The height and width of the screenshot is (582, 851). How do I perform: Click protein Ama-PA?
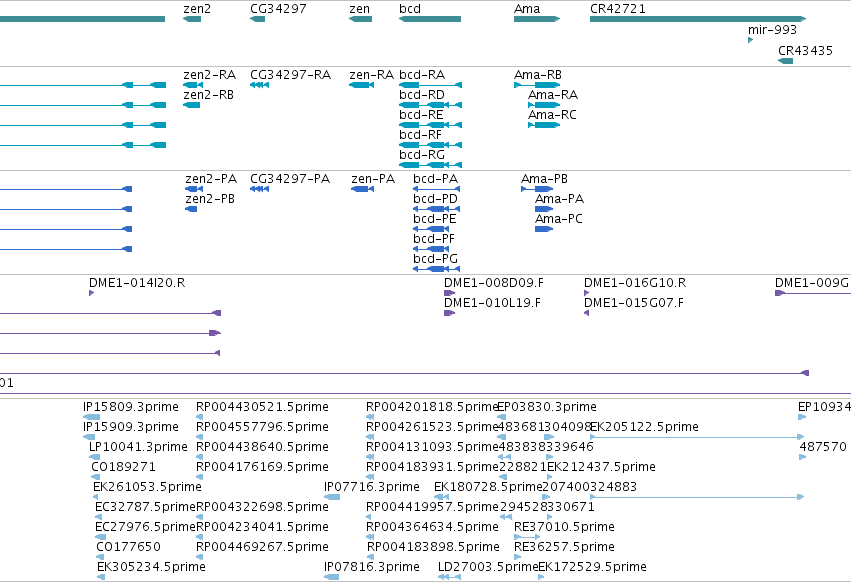[544, 209]
